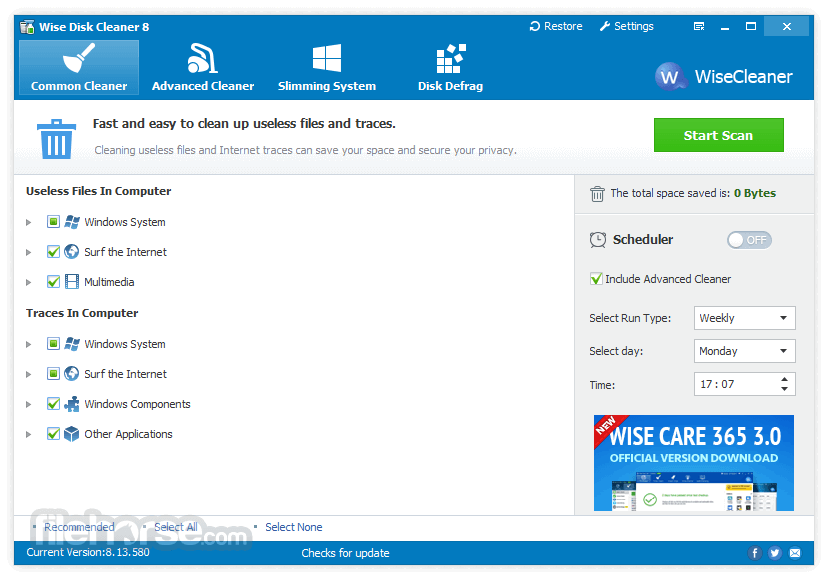Turn on the Scheduler toggle
The image size is (828, 581).
pyautogui.click(x=749, y=240)
